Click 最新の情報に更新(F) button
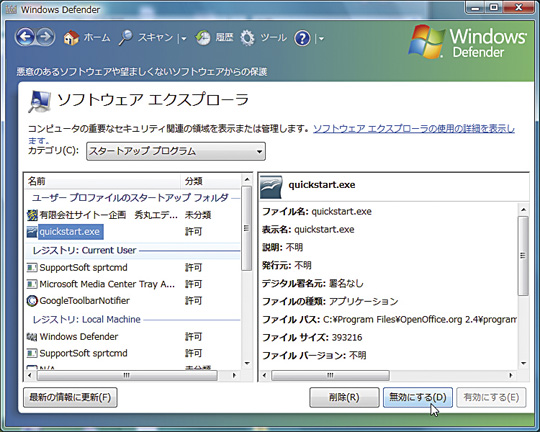Image resolution: width=540 pixels, height=432 pixels. click(x=70, y=398)
